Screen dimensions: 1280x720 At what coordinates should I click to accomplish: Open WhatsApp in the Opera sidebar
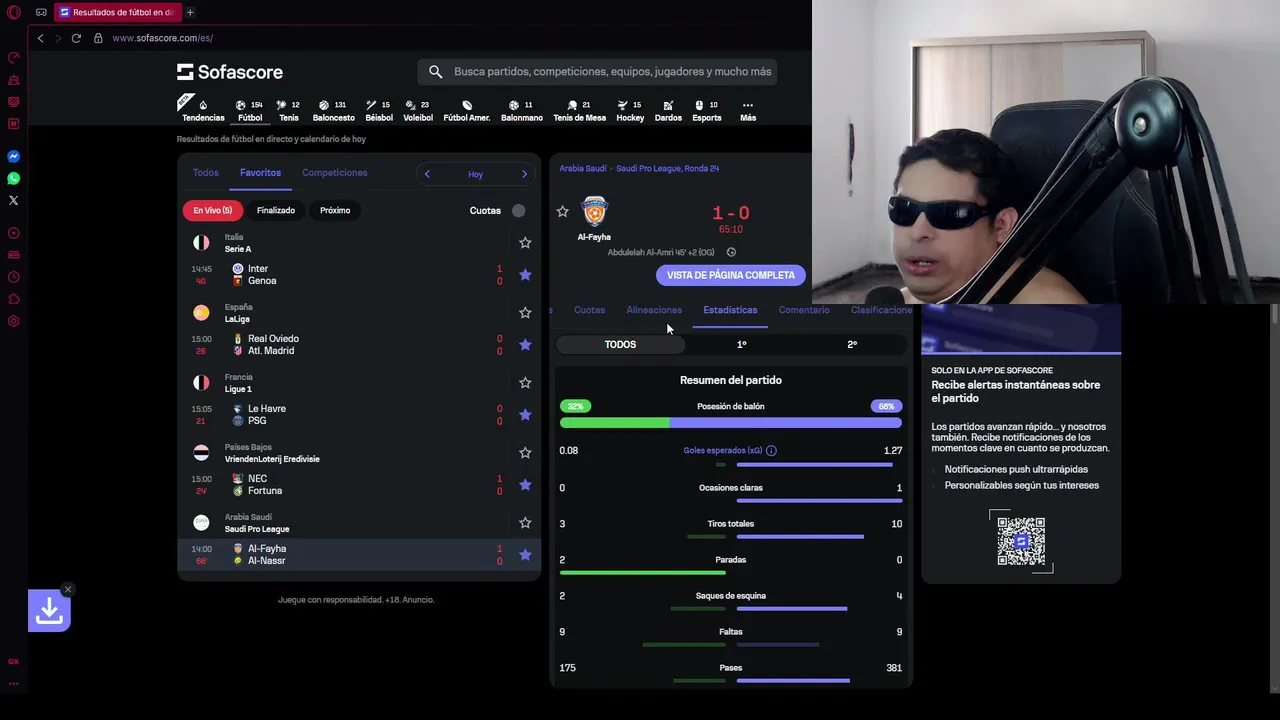(x=14, y=178)
